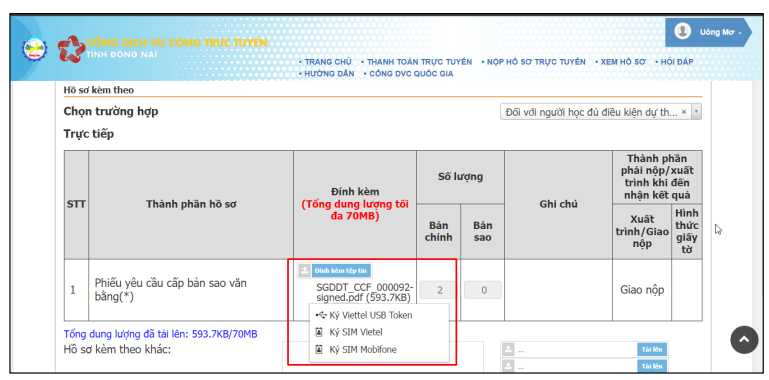
Task: Click the red star portal logo
Action: tap(71, 49)
